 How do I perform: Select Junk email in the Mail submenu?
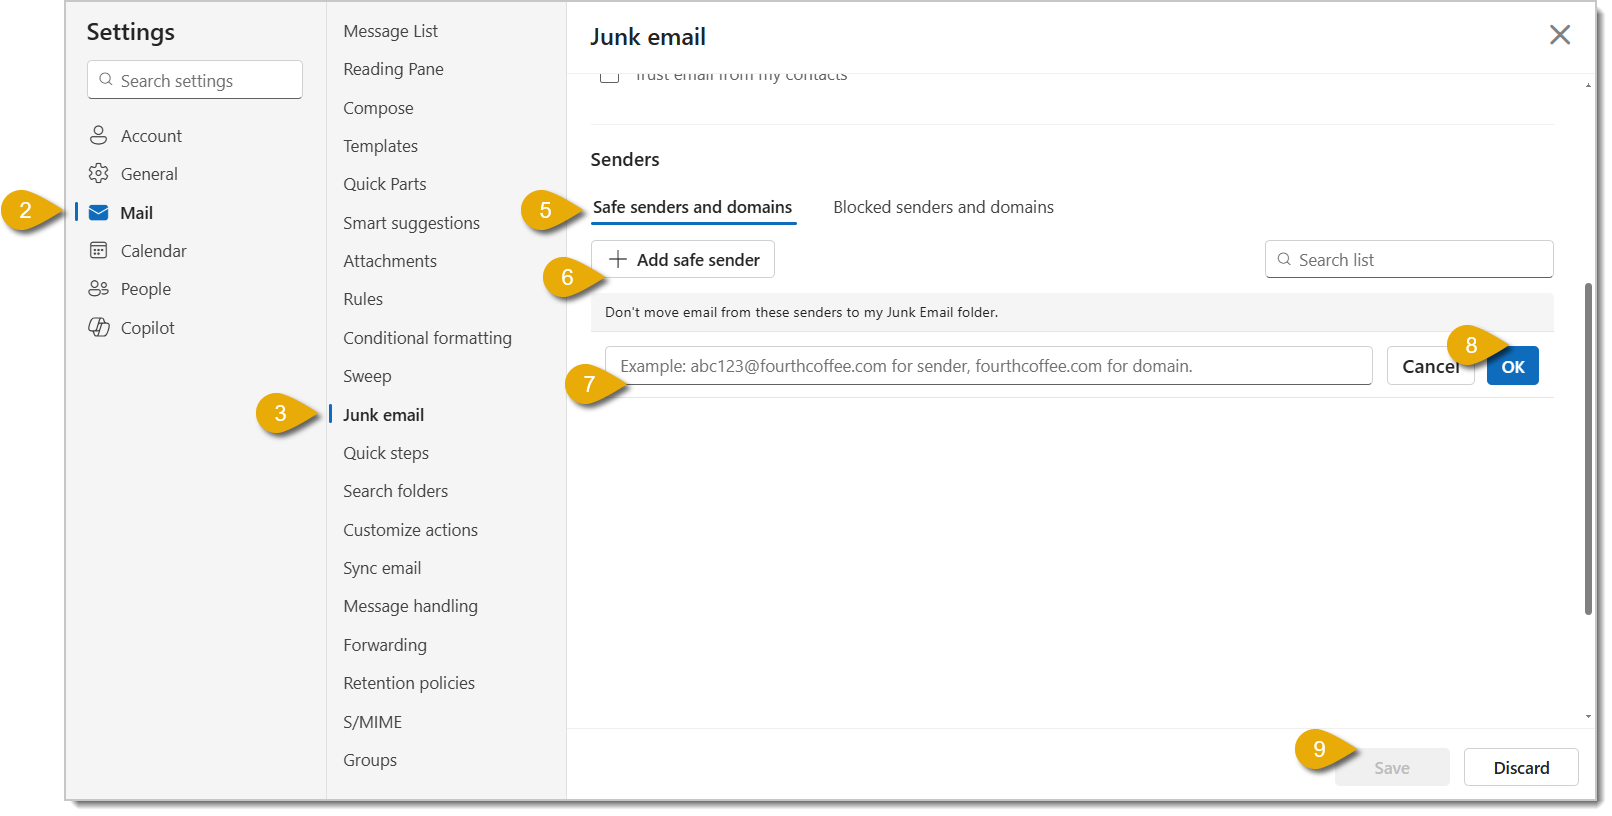[383, 415]
